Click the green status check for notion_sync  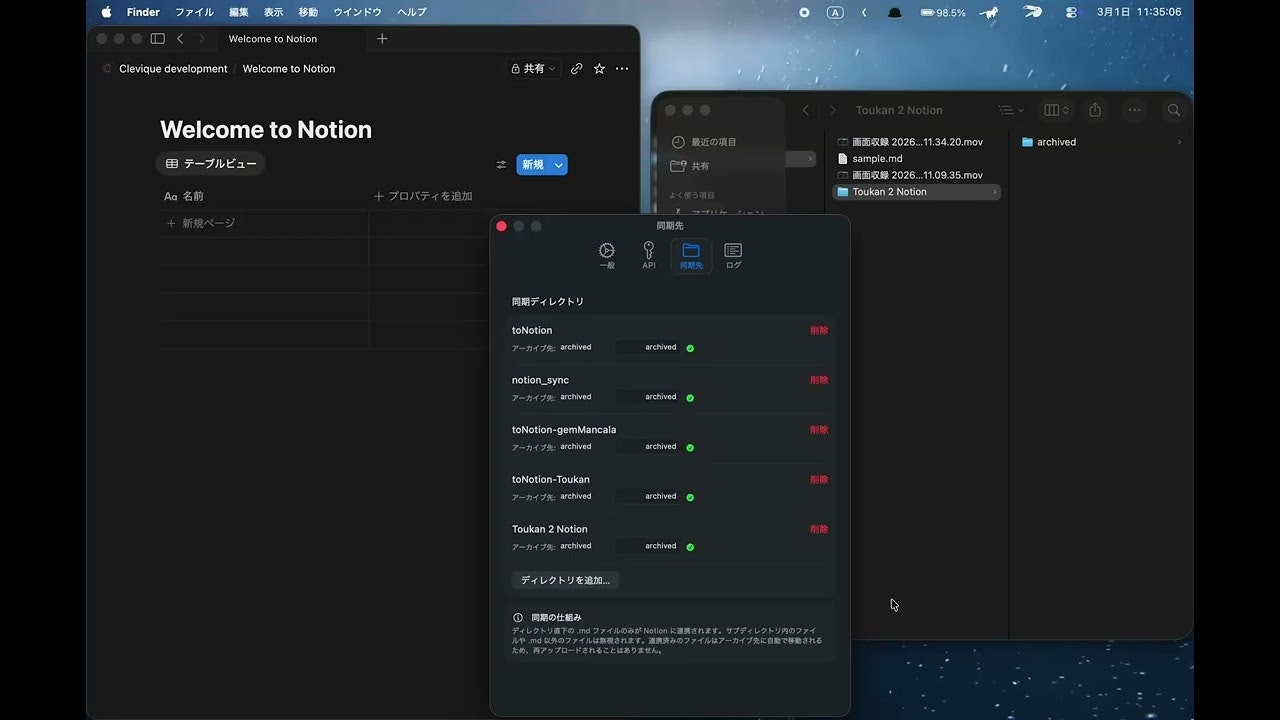click(x=690, y=398)
